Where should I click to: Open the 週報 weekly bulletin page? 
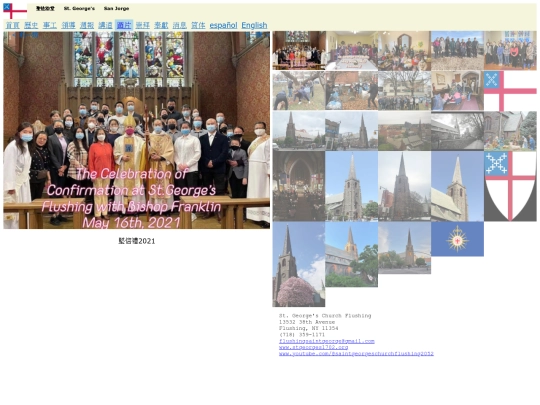point(87,25)
